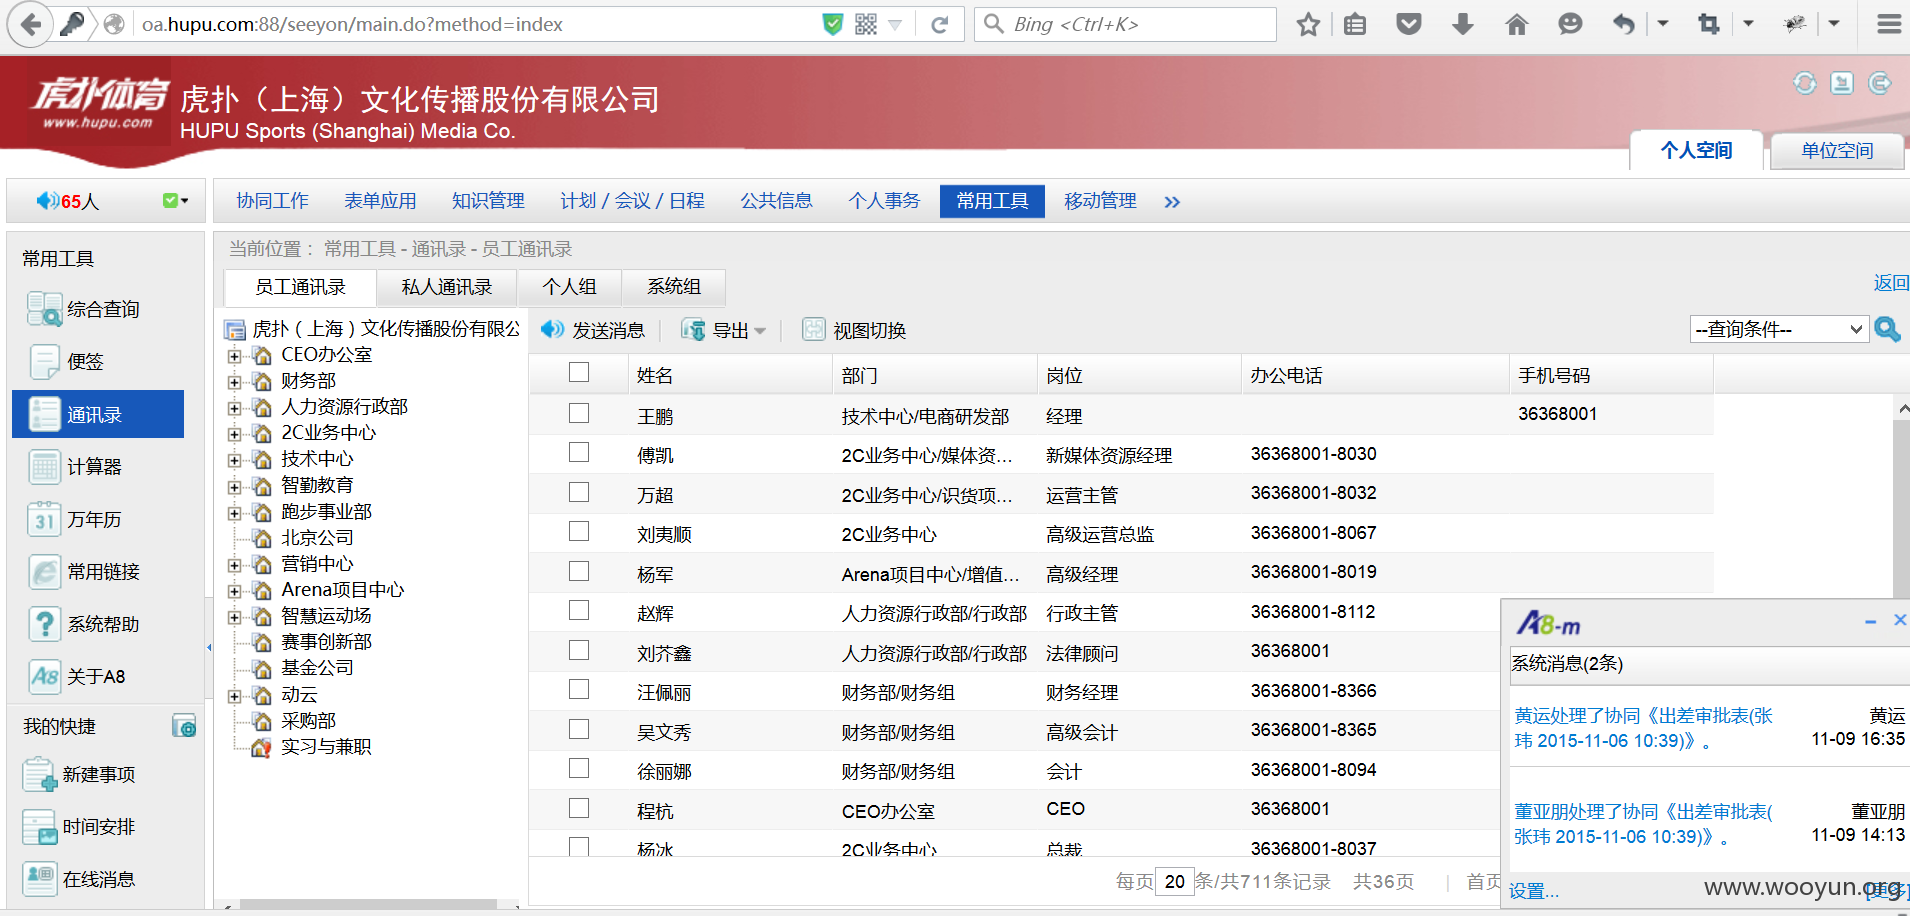This screenshot has width=1910, height=916.
Task: Check the box for 汪佩丽
Action: point(579,689)
